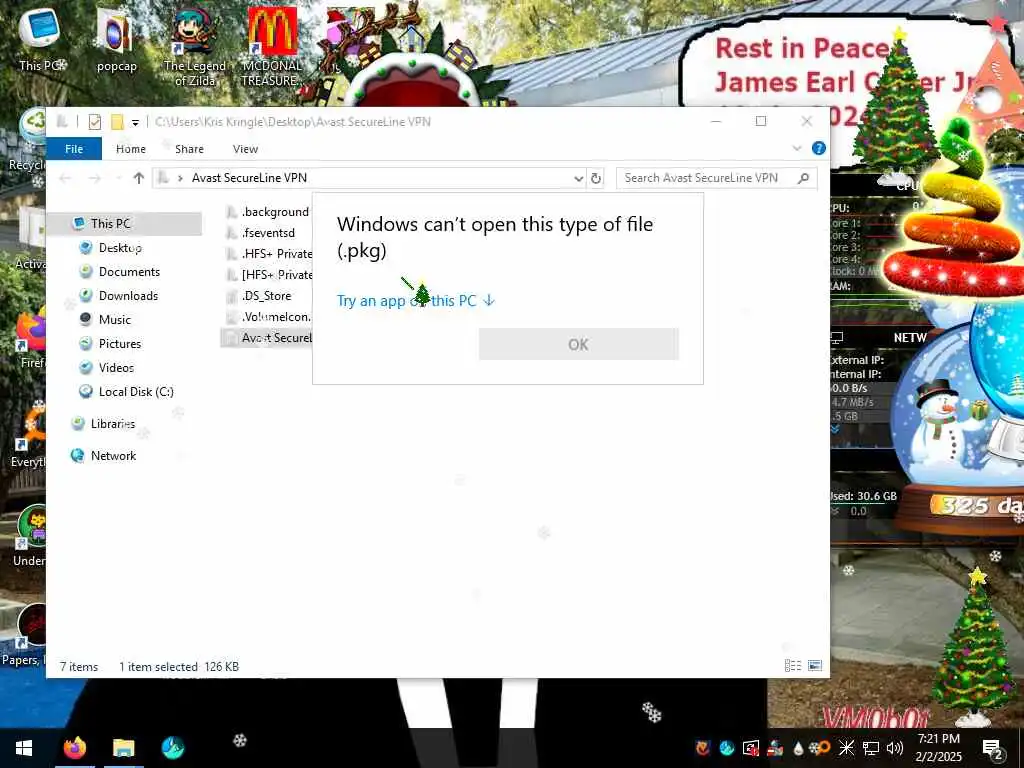This screenshot has width=1024, height=768.
Task: Go forward with the Explorer forward arrow
Action: pyautogui.click(x=95, y=178)
